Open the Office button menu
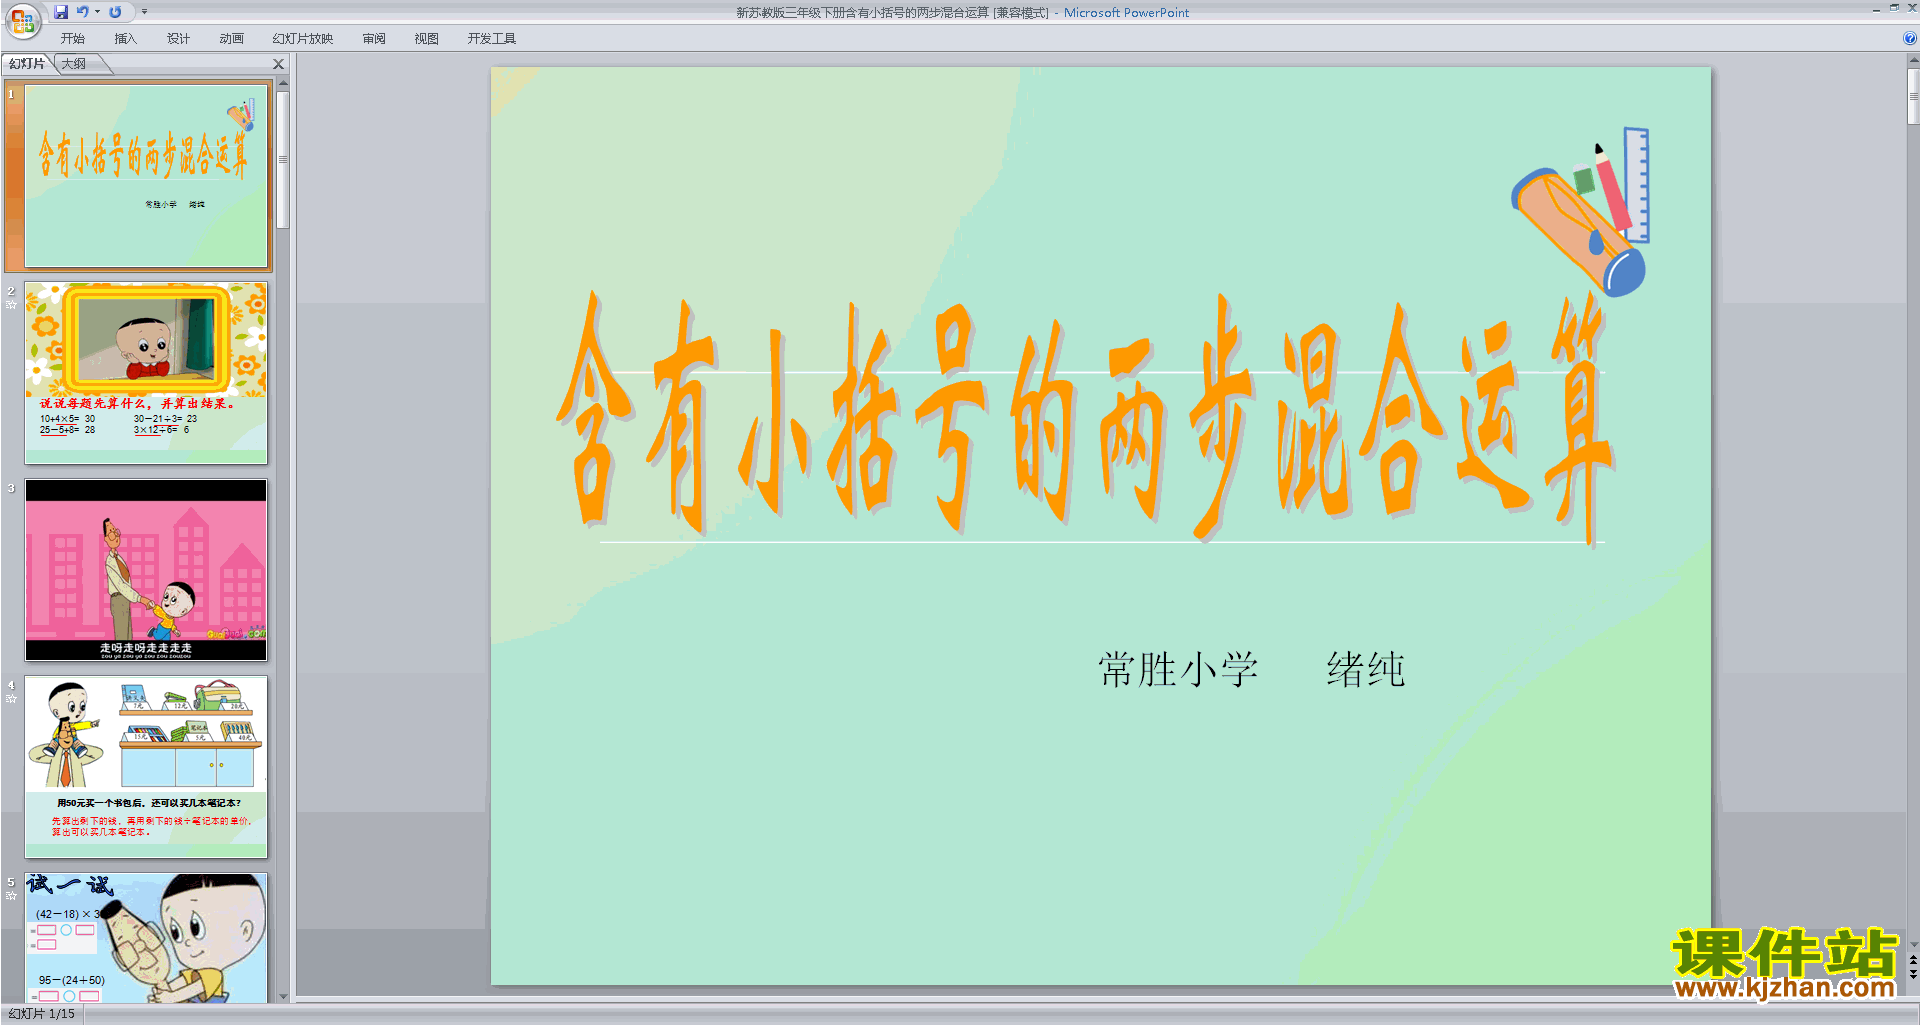 [x=22, y=20]
